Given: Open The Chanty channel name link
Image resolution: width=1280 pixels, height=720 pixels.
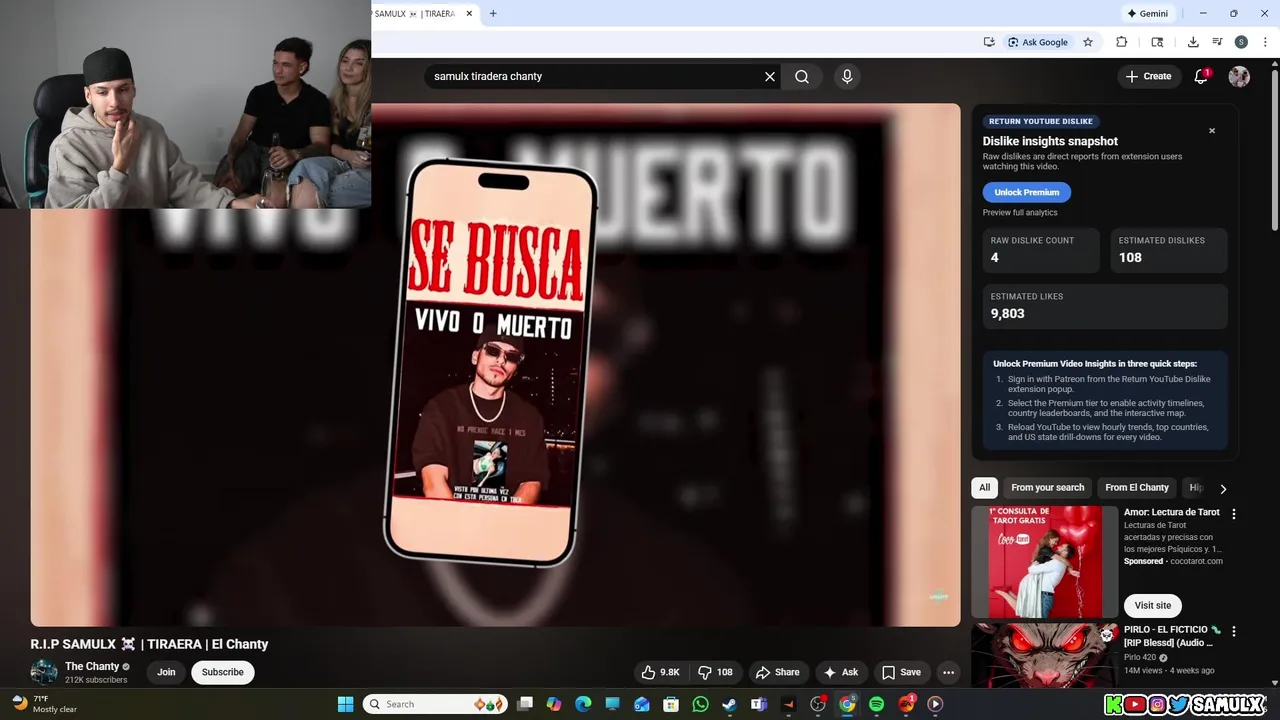Looking at the screenshot, I should 92,666.
